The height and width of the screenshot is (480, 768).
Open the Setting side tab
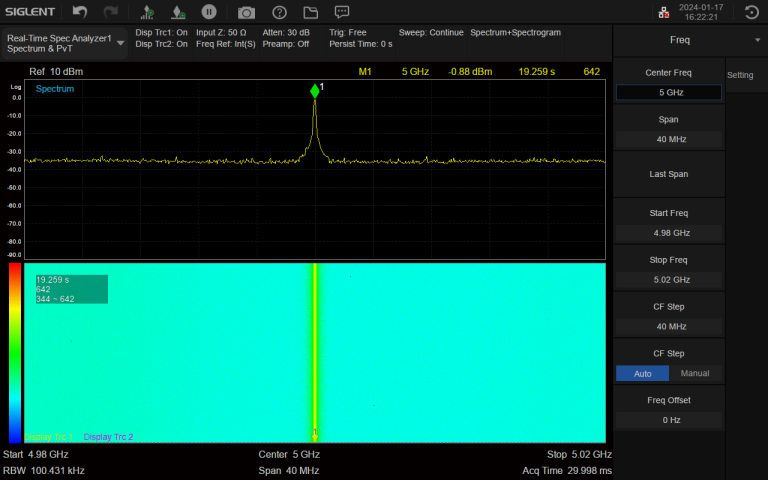(740, 75)
